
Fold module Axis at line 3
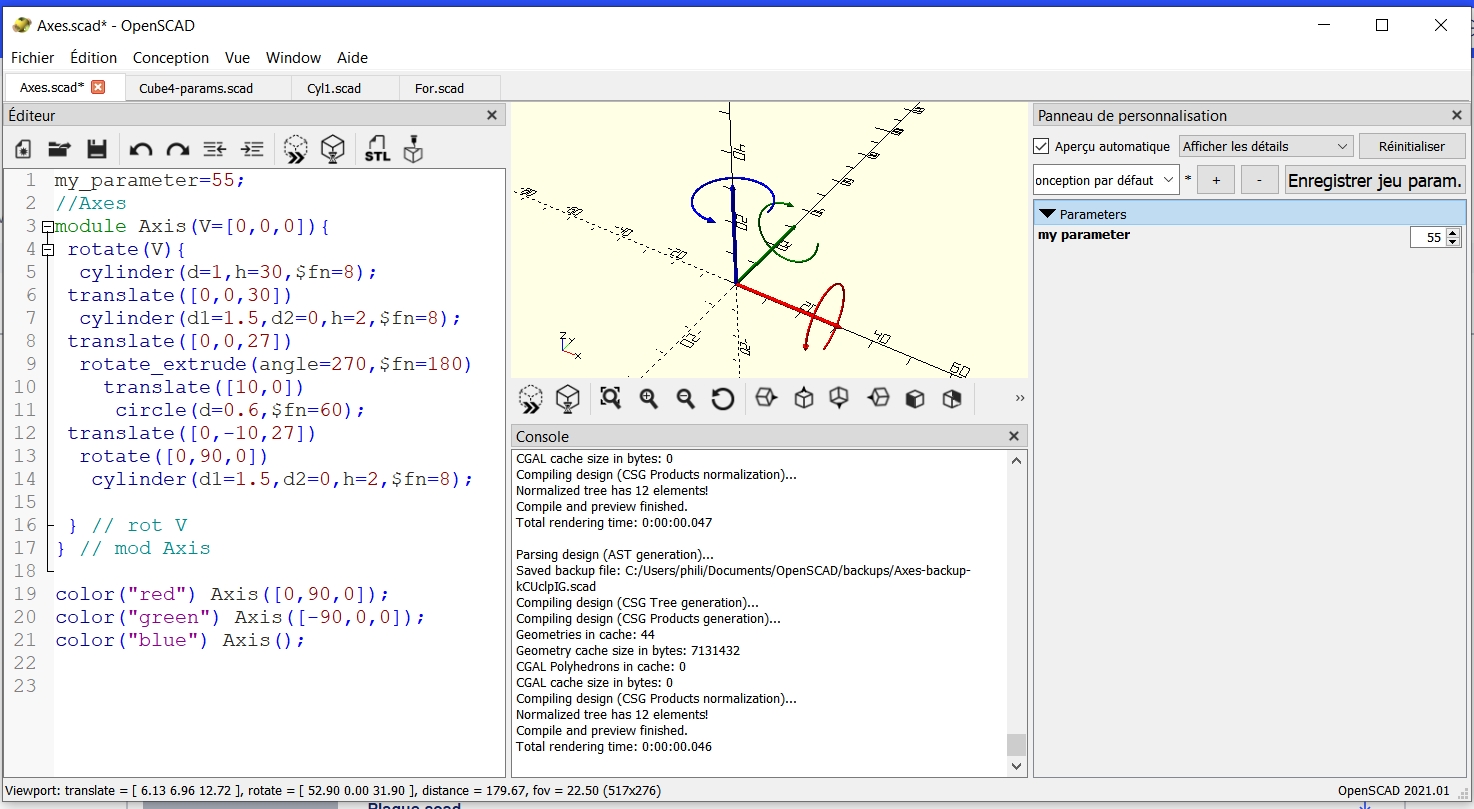coord(47,227)
